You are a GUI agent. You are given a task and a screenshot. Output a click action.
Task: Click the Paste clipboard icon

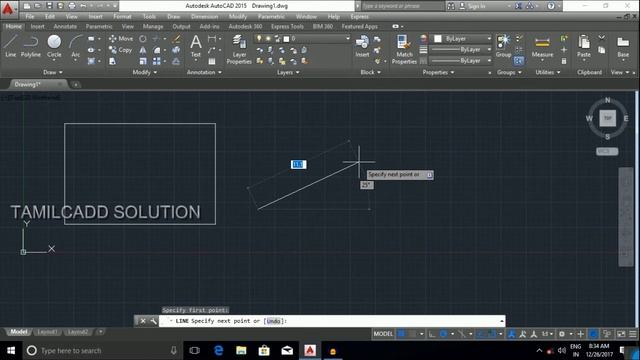tap(584, 46)
